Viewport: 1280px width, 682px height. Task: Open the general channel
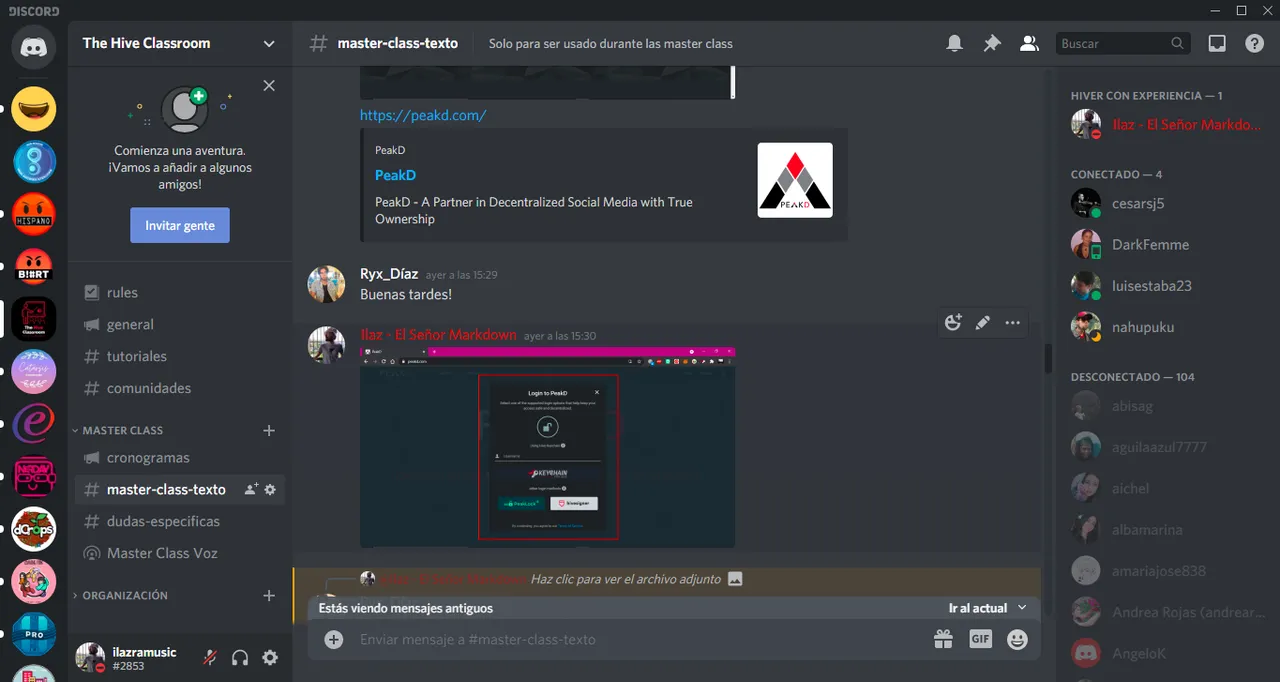coord(180,324)
